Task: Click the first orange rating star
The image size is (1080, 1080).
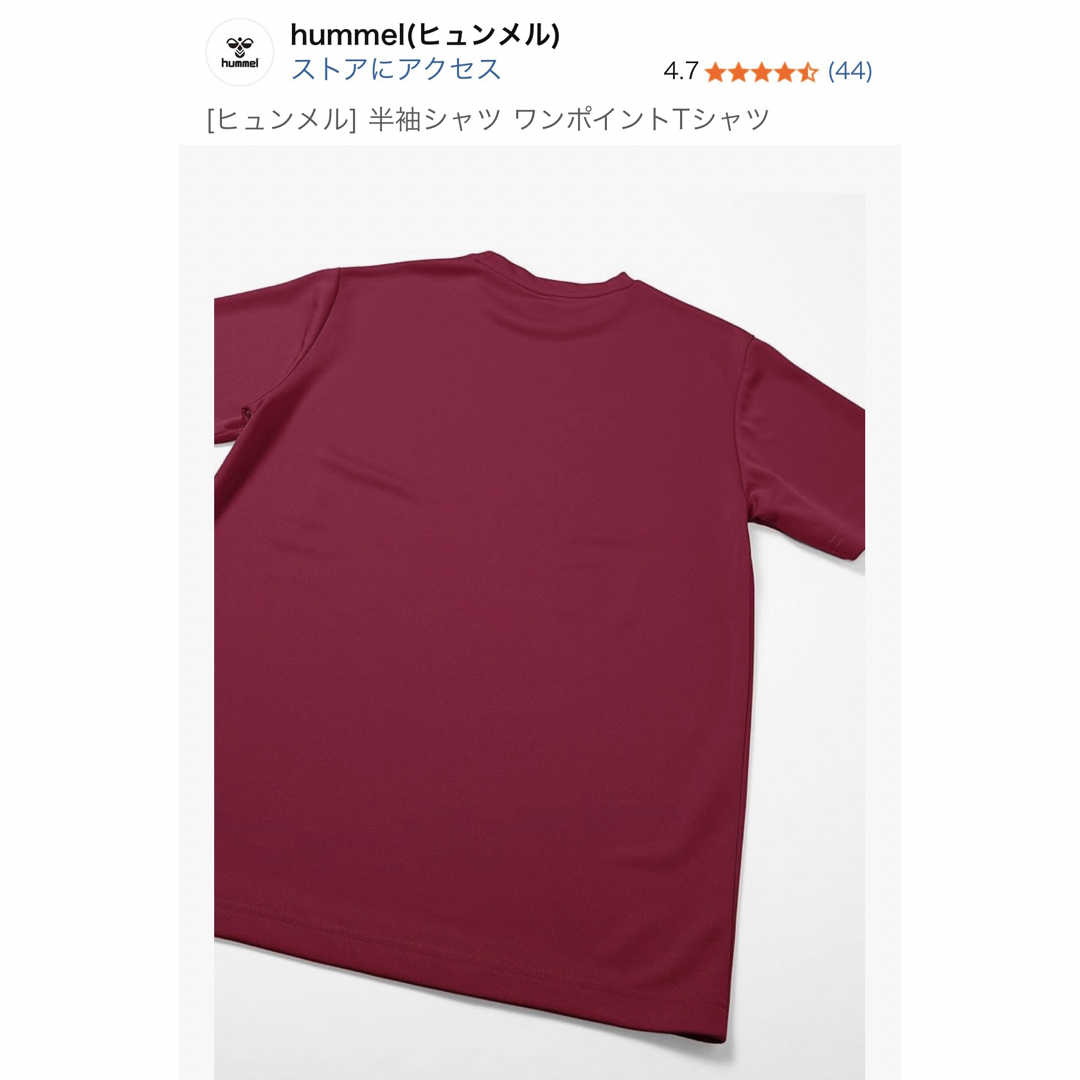Action: pyautogui.click(x=716, y=72)
